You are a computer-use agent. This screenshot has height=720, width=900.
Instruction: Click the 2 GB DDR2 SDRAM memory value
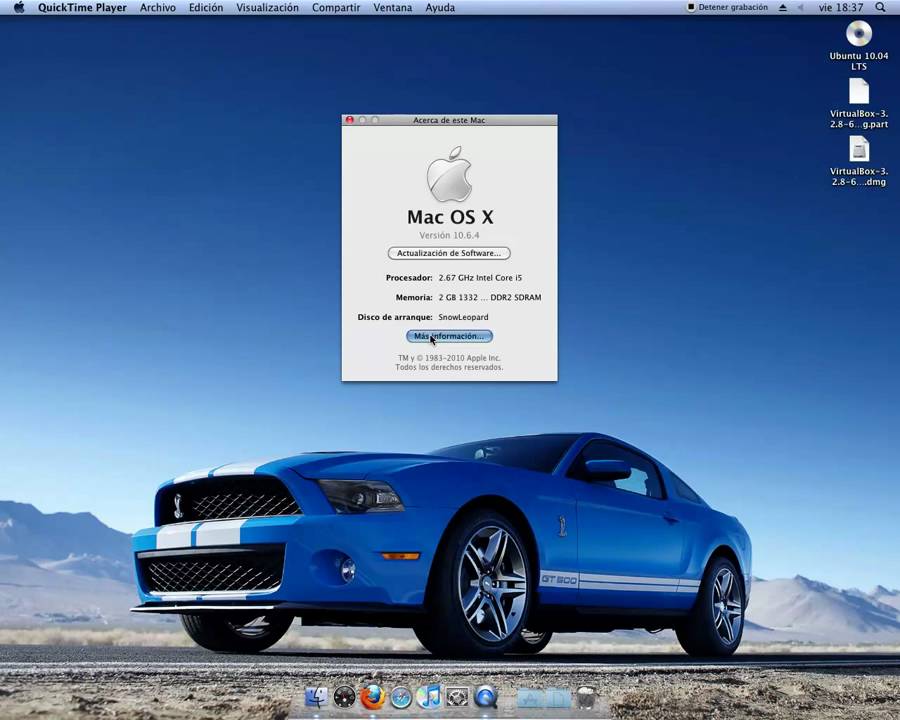tap(490, 297)
